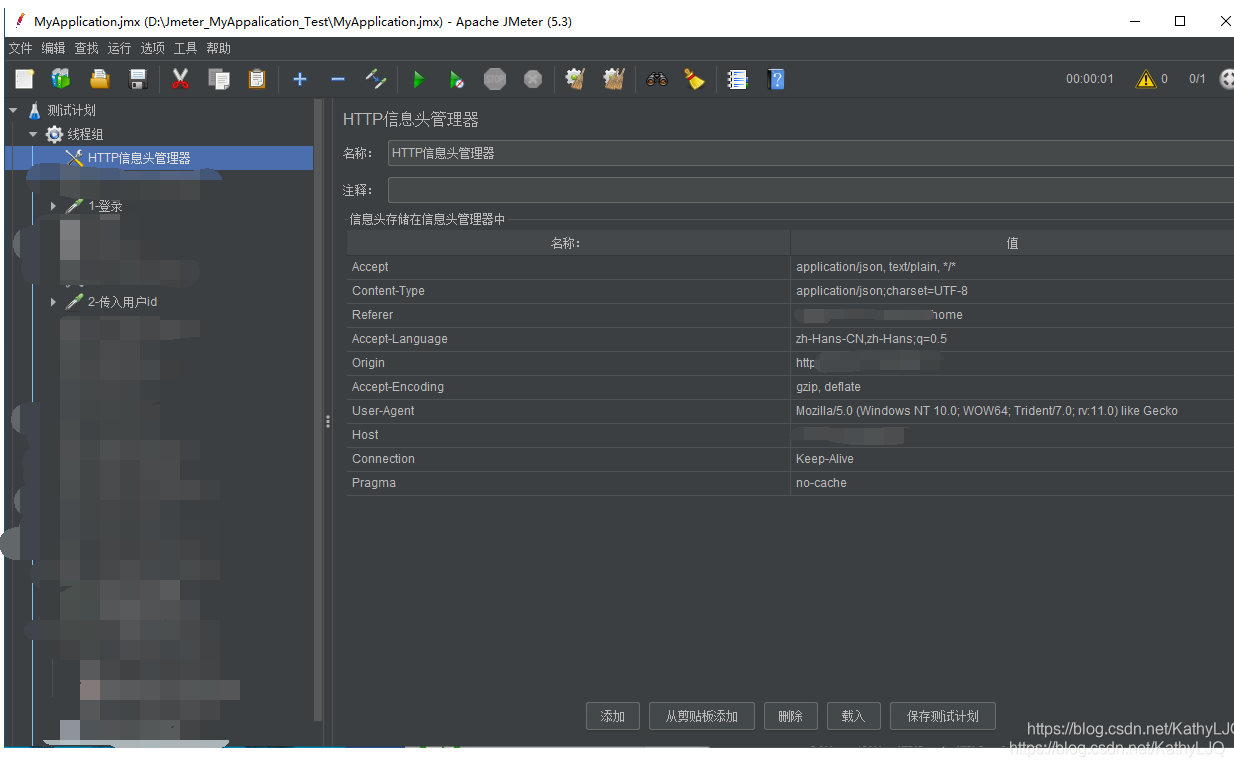This screenshot has width=1234, height=767.
Task: Open search with binoculars icon
Action: pyautogui.click(x=656, y=79)
